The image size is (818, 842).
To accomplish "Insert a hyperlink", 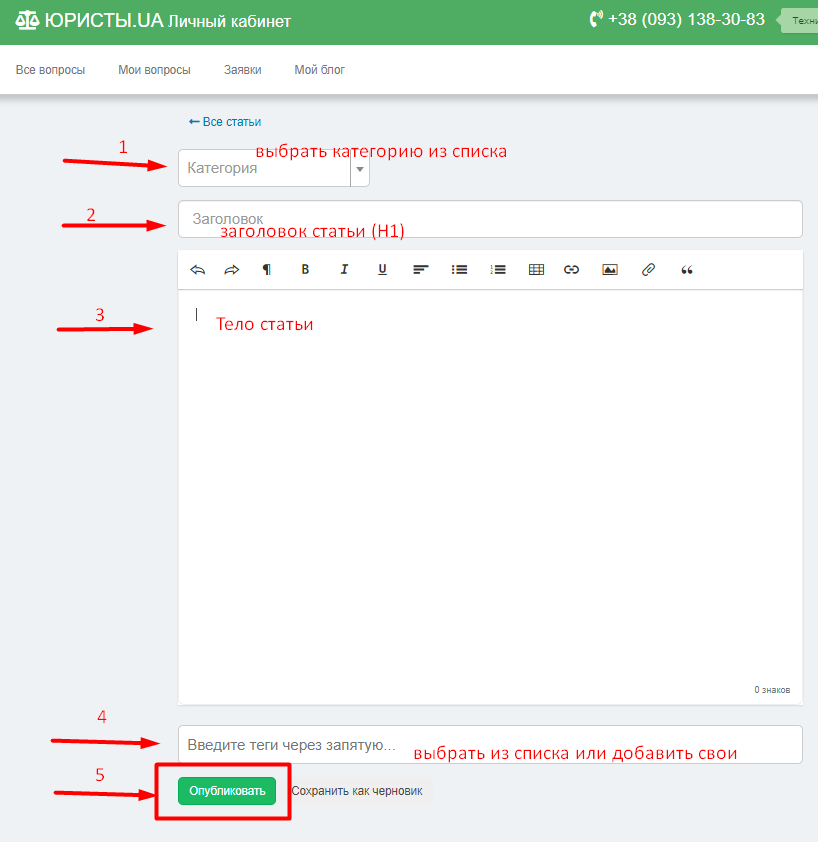I will click(x=571, y=270).
